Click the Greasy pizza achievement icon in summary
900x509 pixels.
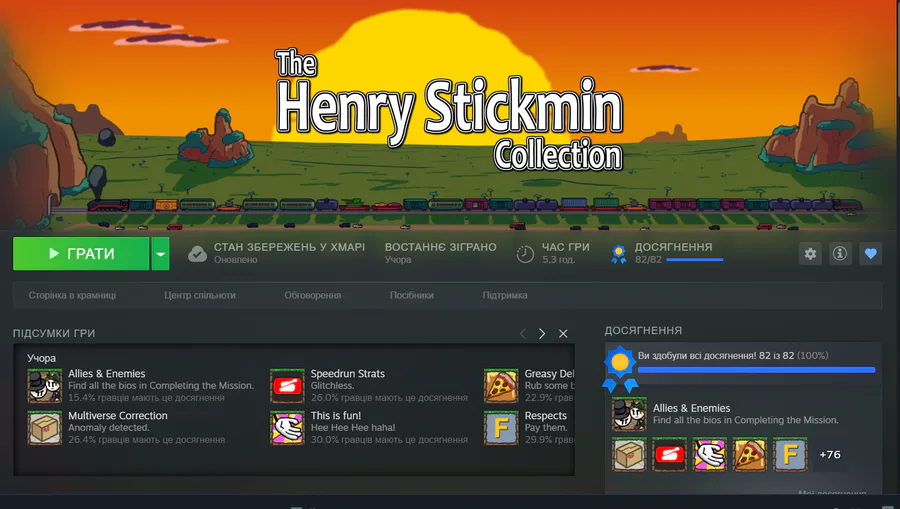click(x=501, y=386)
